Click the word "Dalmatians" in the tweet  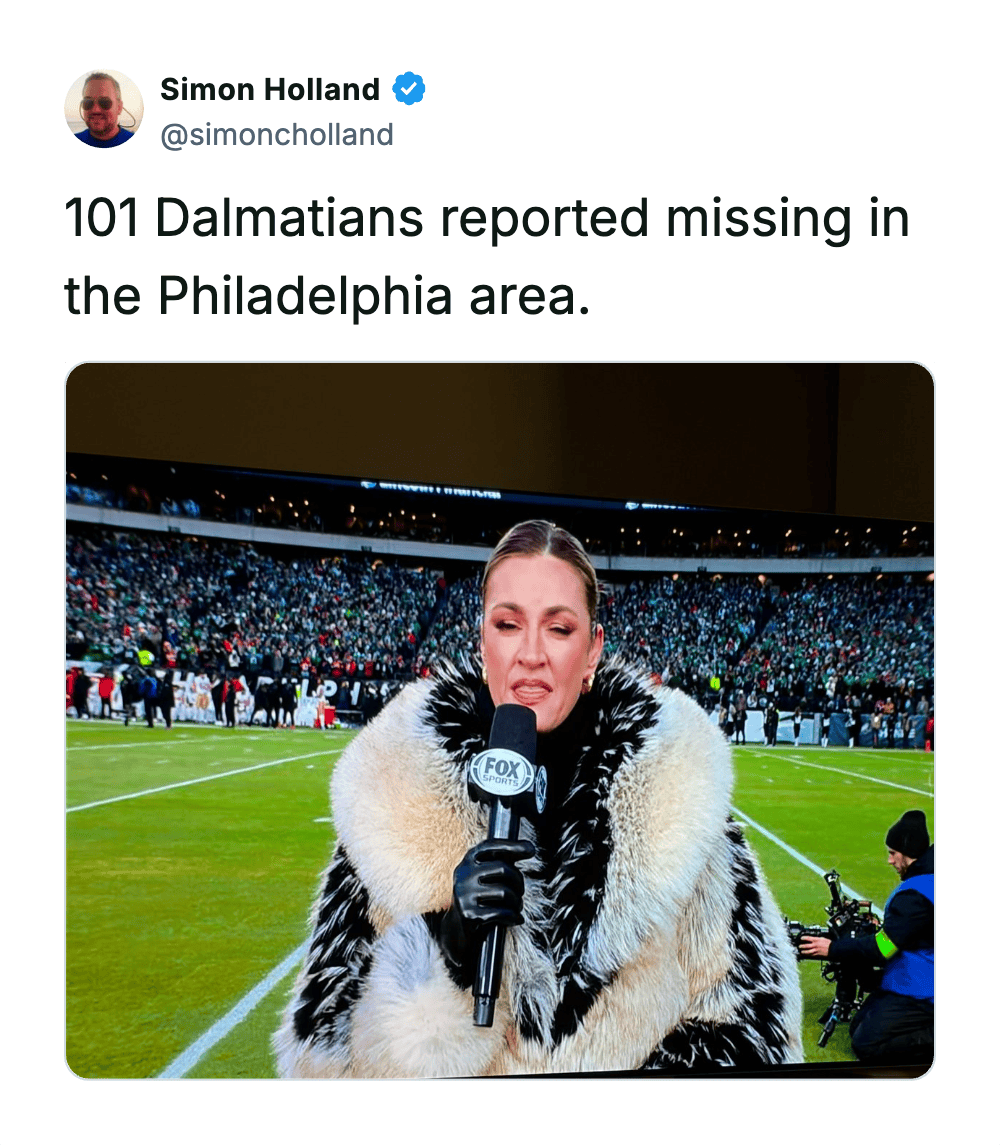290,218
